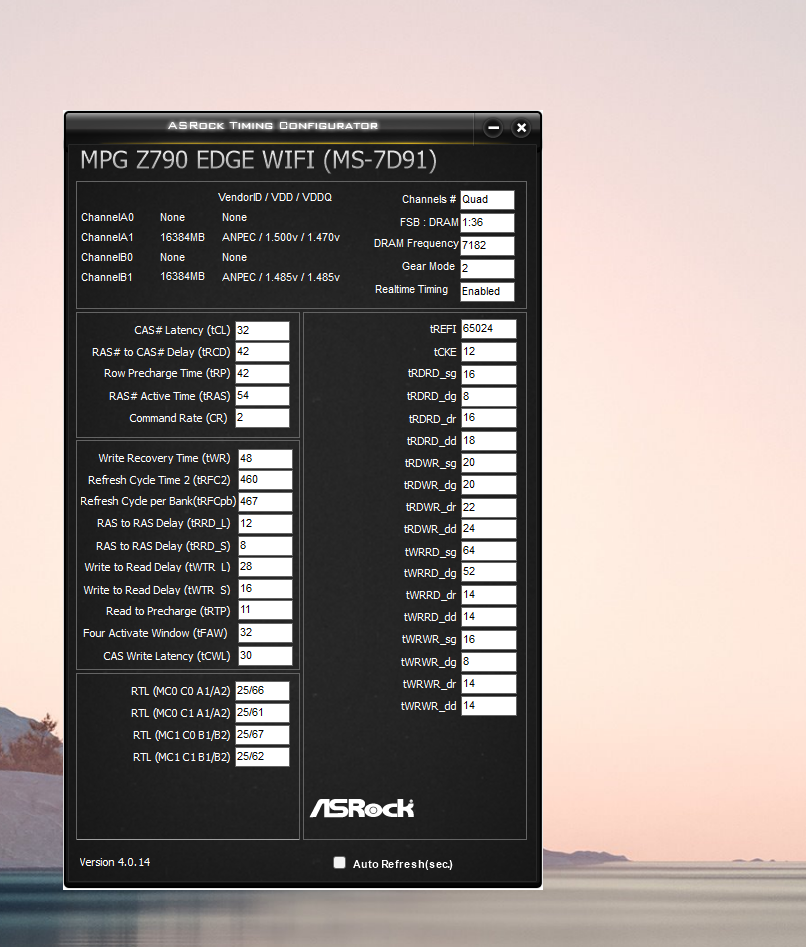Viewport: 806px width, 947px height.
Task: Click the RTL MC1 C1 B1/B2 field
Action: 262,757
